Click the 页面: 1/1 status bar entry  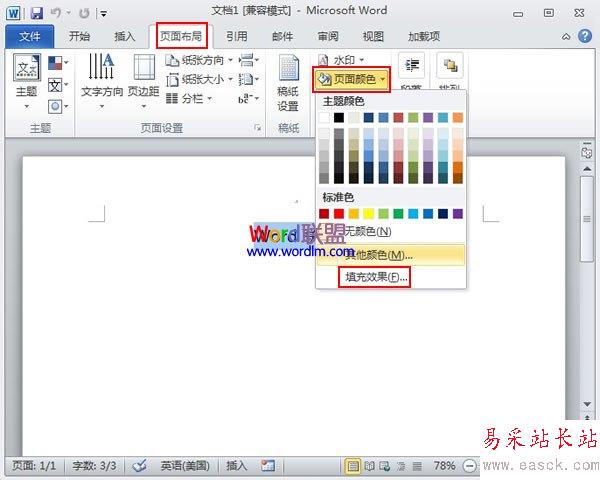point(34,465)
